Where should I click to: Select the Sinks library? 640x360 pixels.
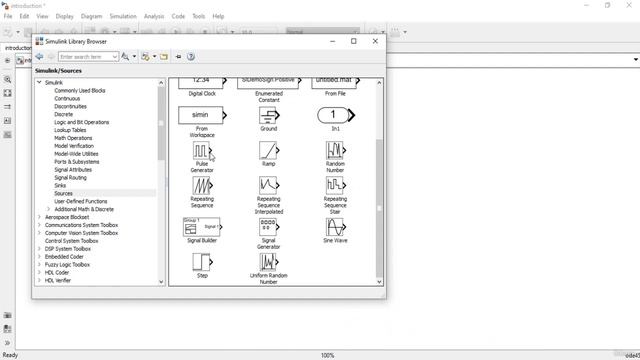pyautogui.click(x=60, y=185)
